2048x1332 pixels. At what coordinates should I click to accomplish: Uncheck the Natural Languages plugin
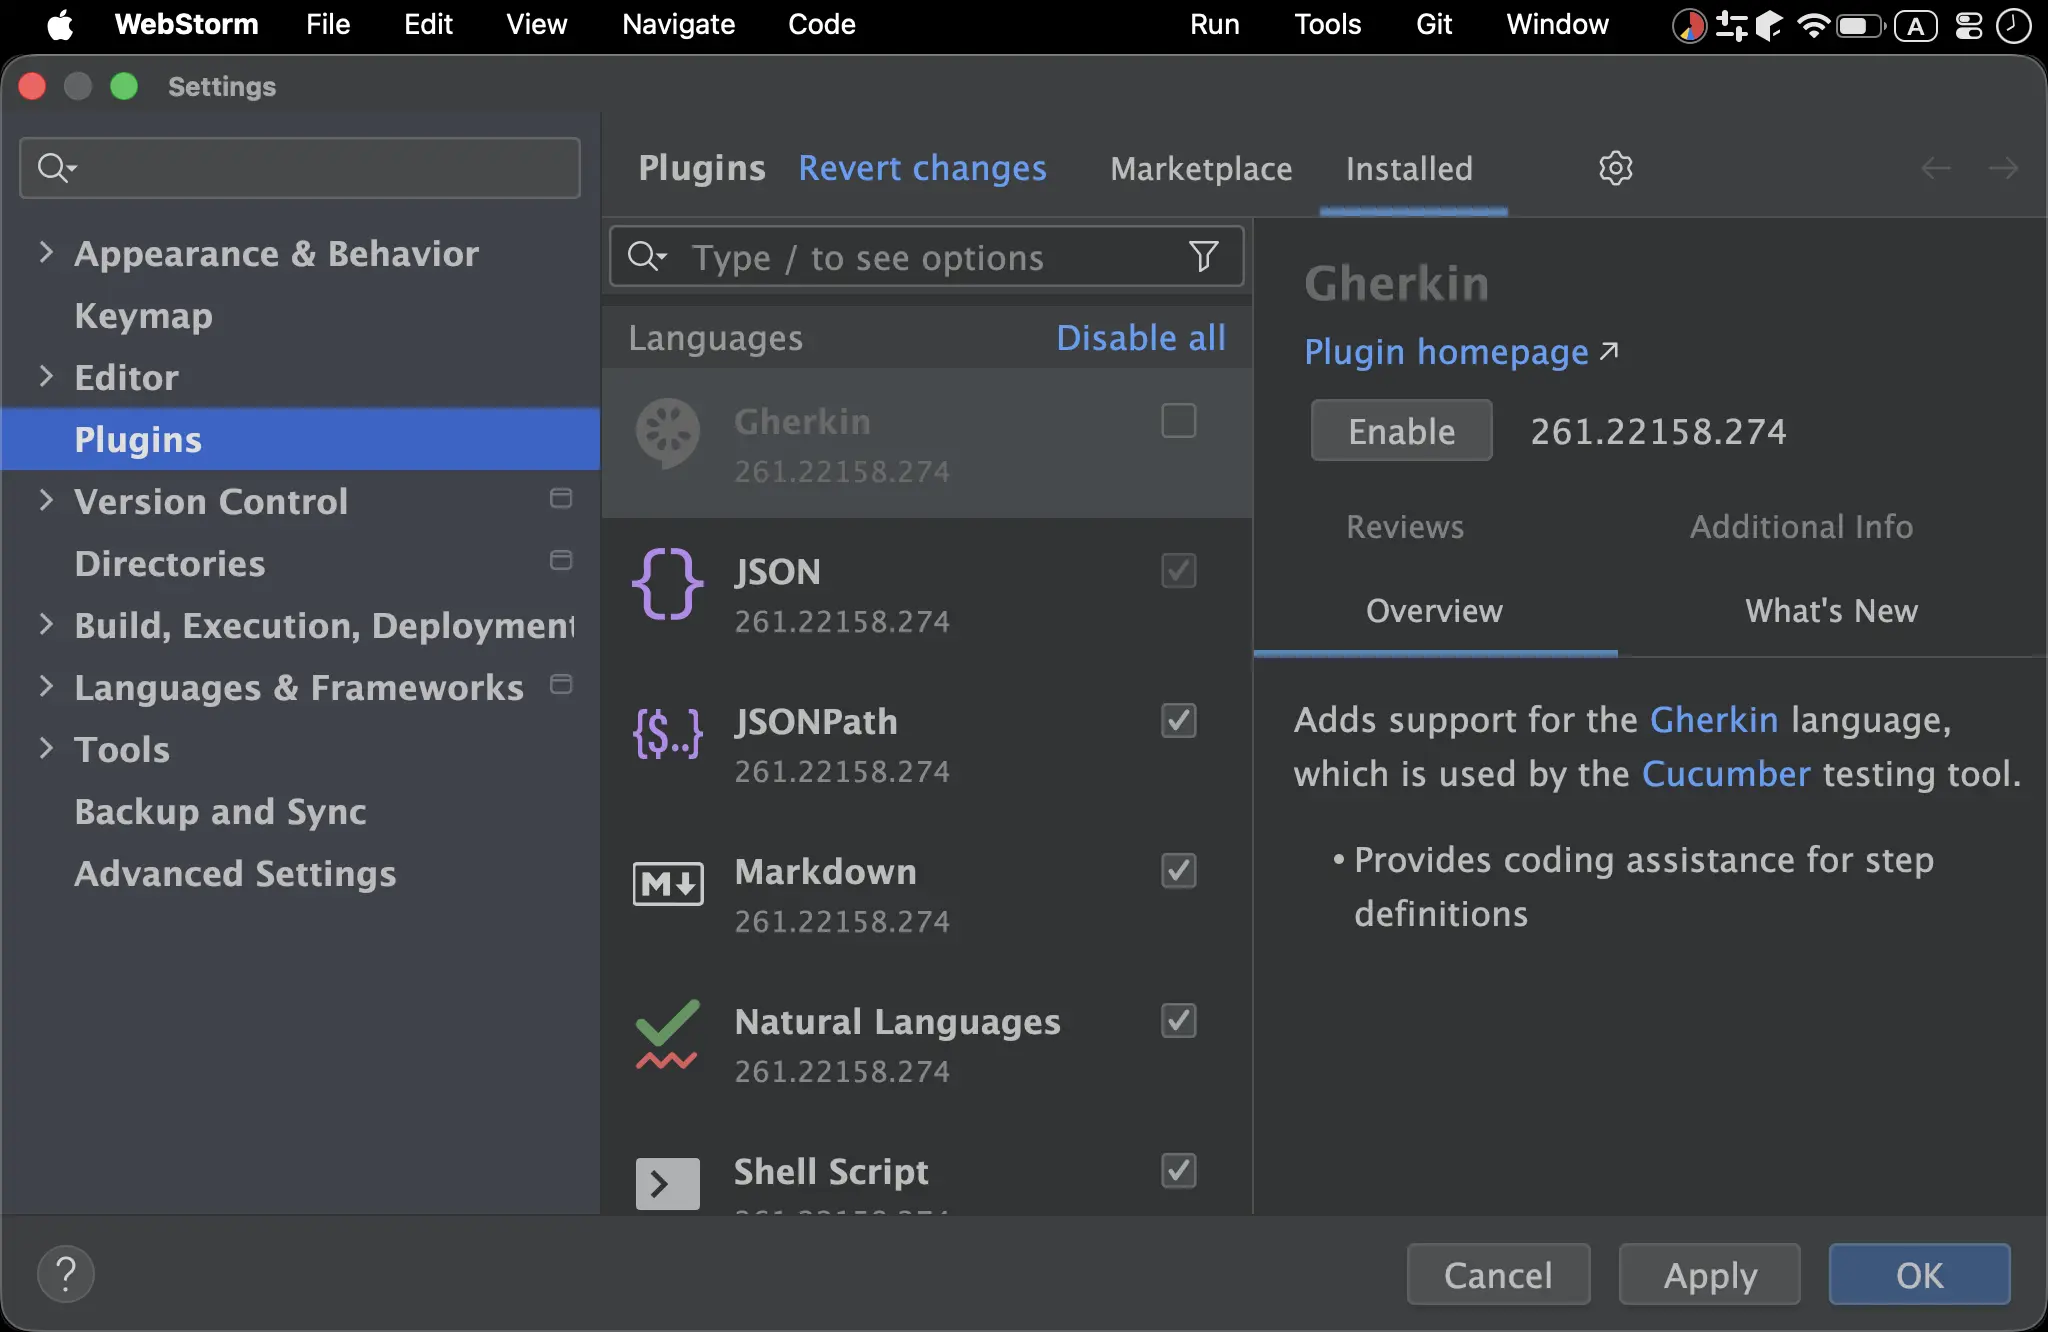tap(1178, 1021)
